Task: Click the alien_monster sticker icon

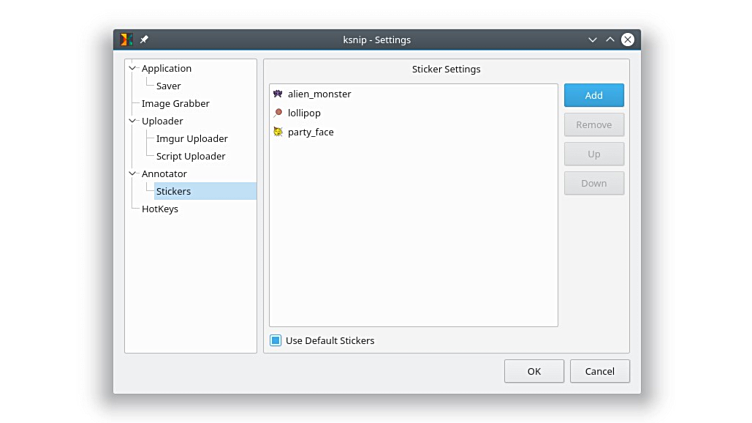Action: point(278,94)
